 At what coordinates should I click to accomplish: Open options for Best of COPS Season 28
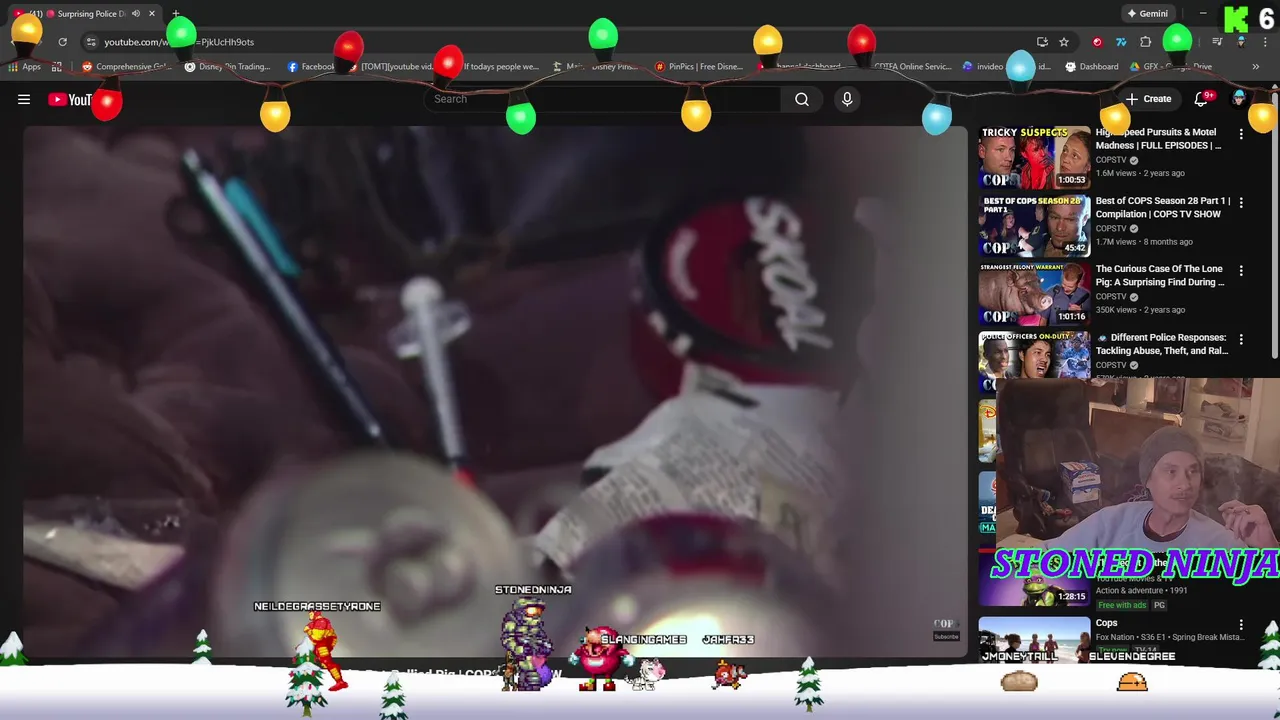point(1241,202)
